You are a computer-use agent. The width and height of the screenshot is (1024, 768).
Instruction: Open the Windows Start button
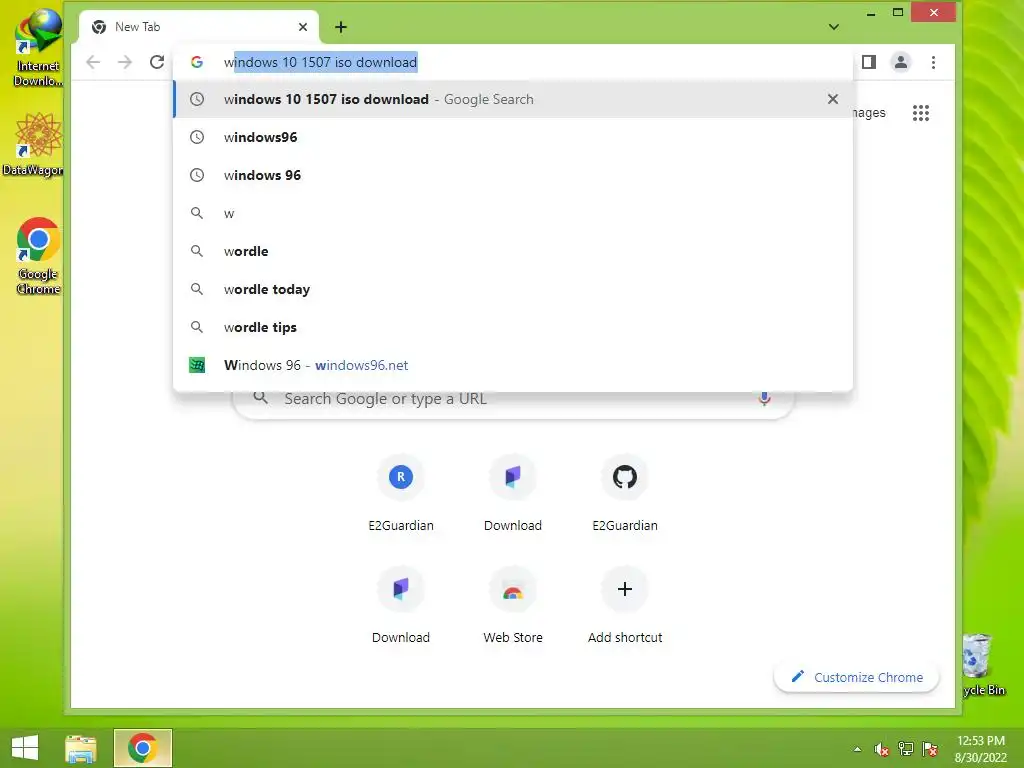click(x=25, y=748)
